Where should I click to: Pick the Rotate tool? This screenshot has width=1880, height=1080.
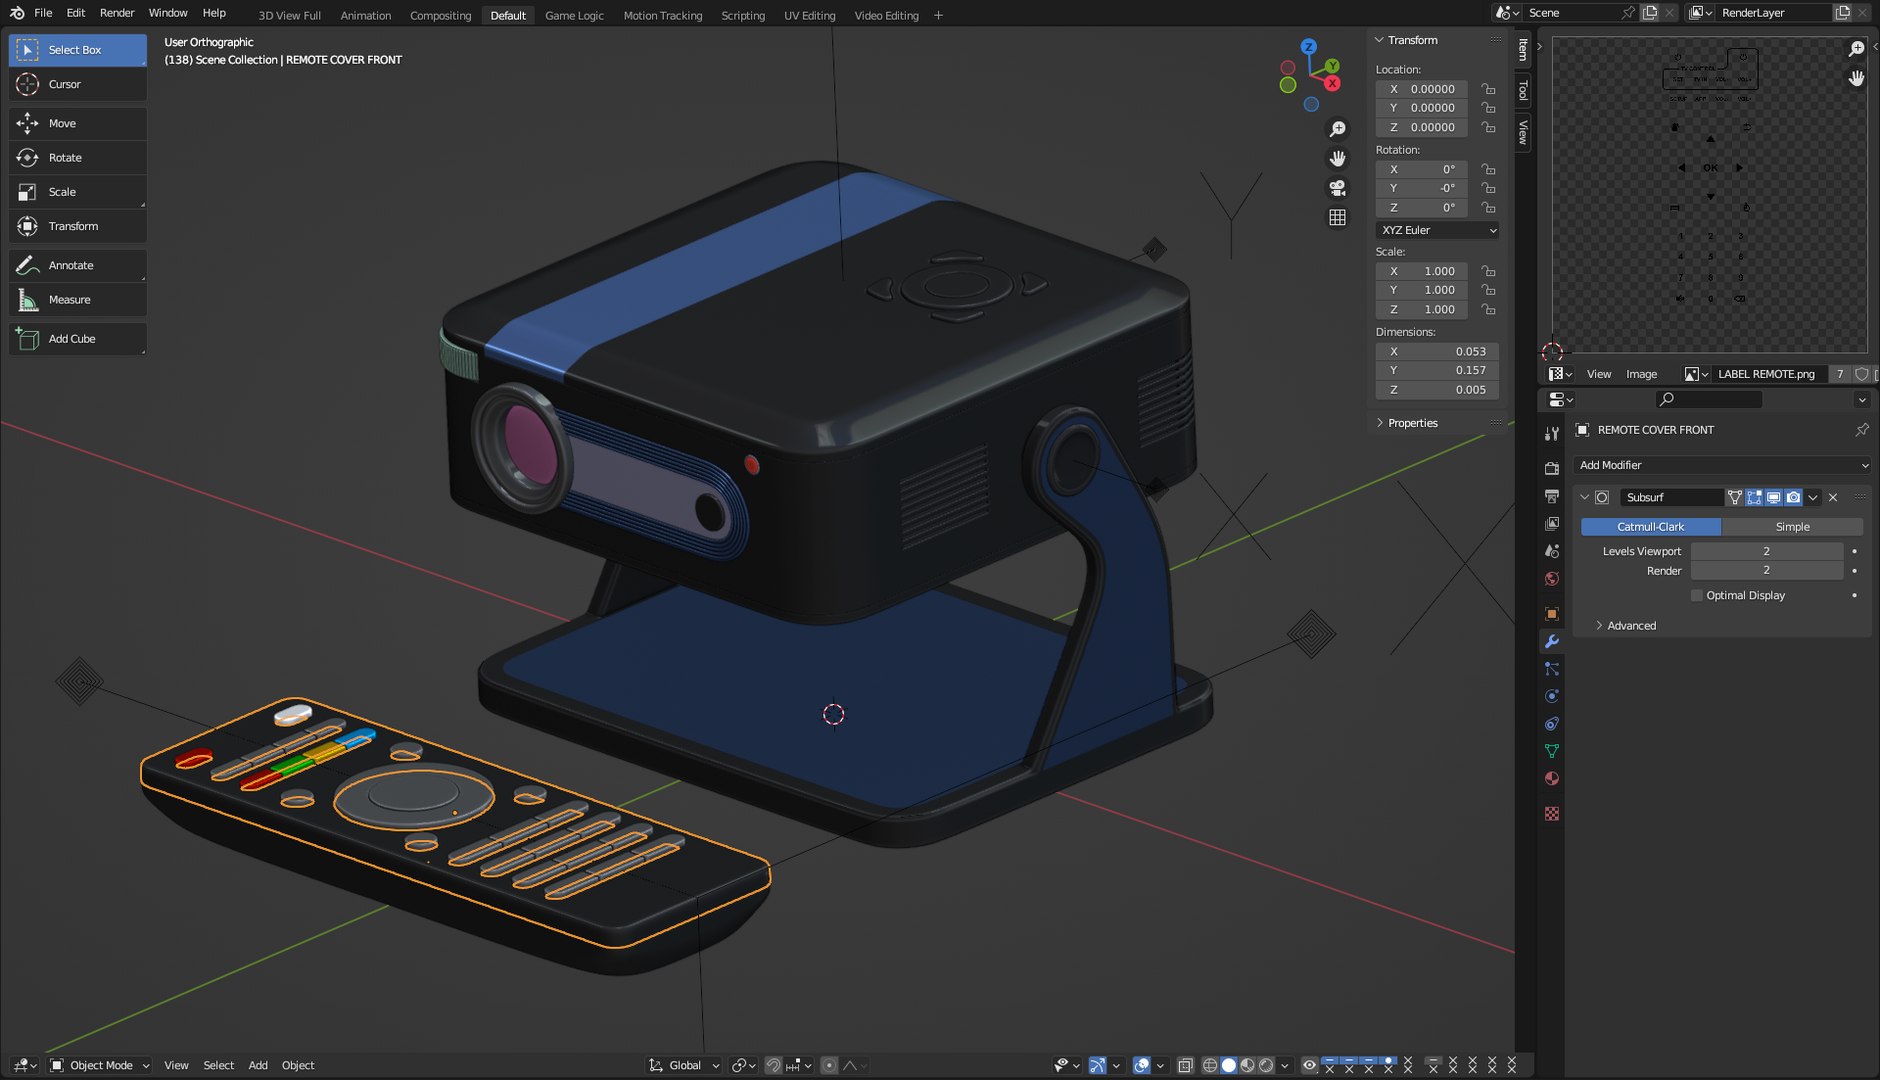click(78, 157)
